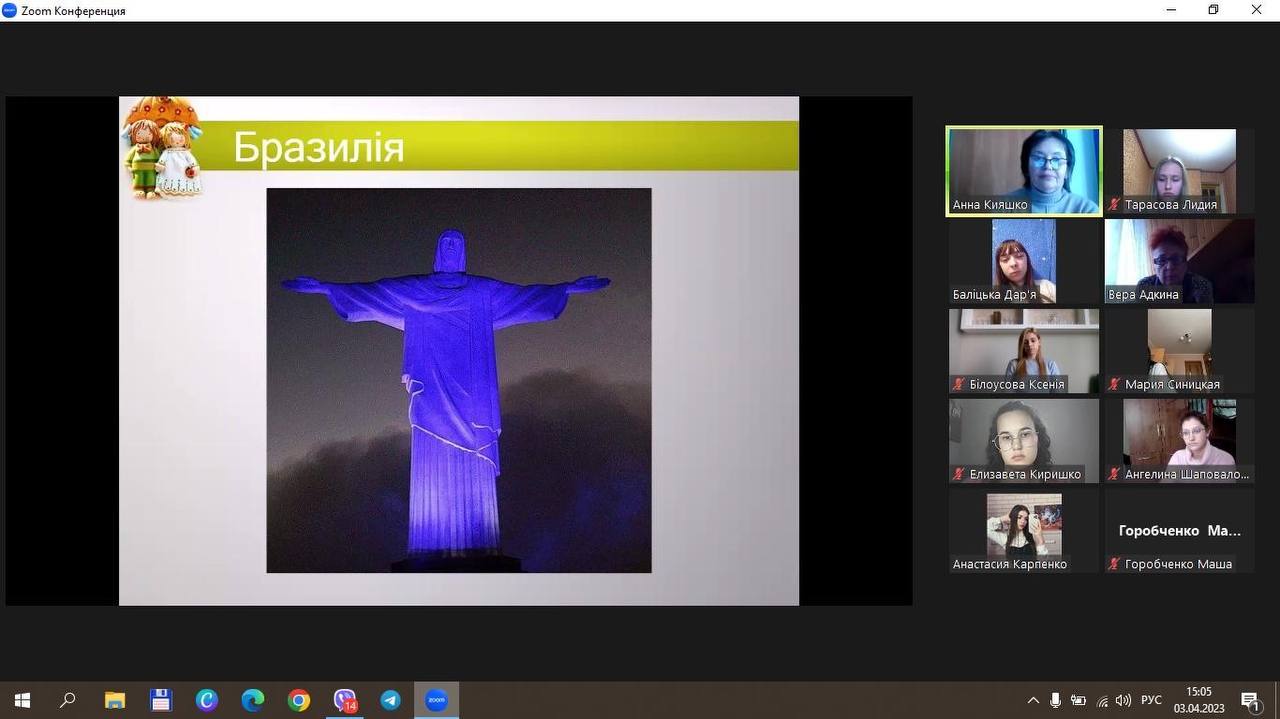1280x719 pixels.
Task: Click Zoom logo in title bar
Action: (x=10, y=10)
